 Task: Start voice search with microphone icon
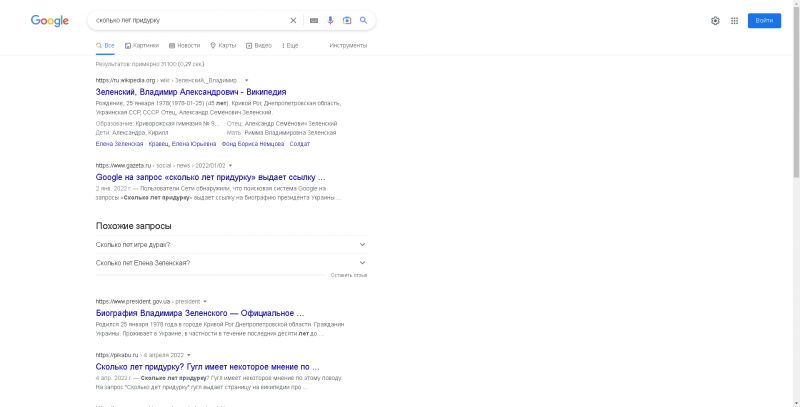pyautogui.click(x=330, y=20)
